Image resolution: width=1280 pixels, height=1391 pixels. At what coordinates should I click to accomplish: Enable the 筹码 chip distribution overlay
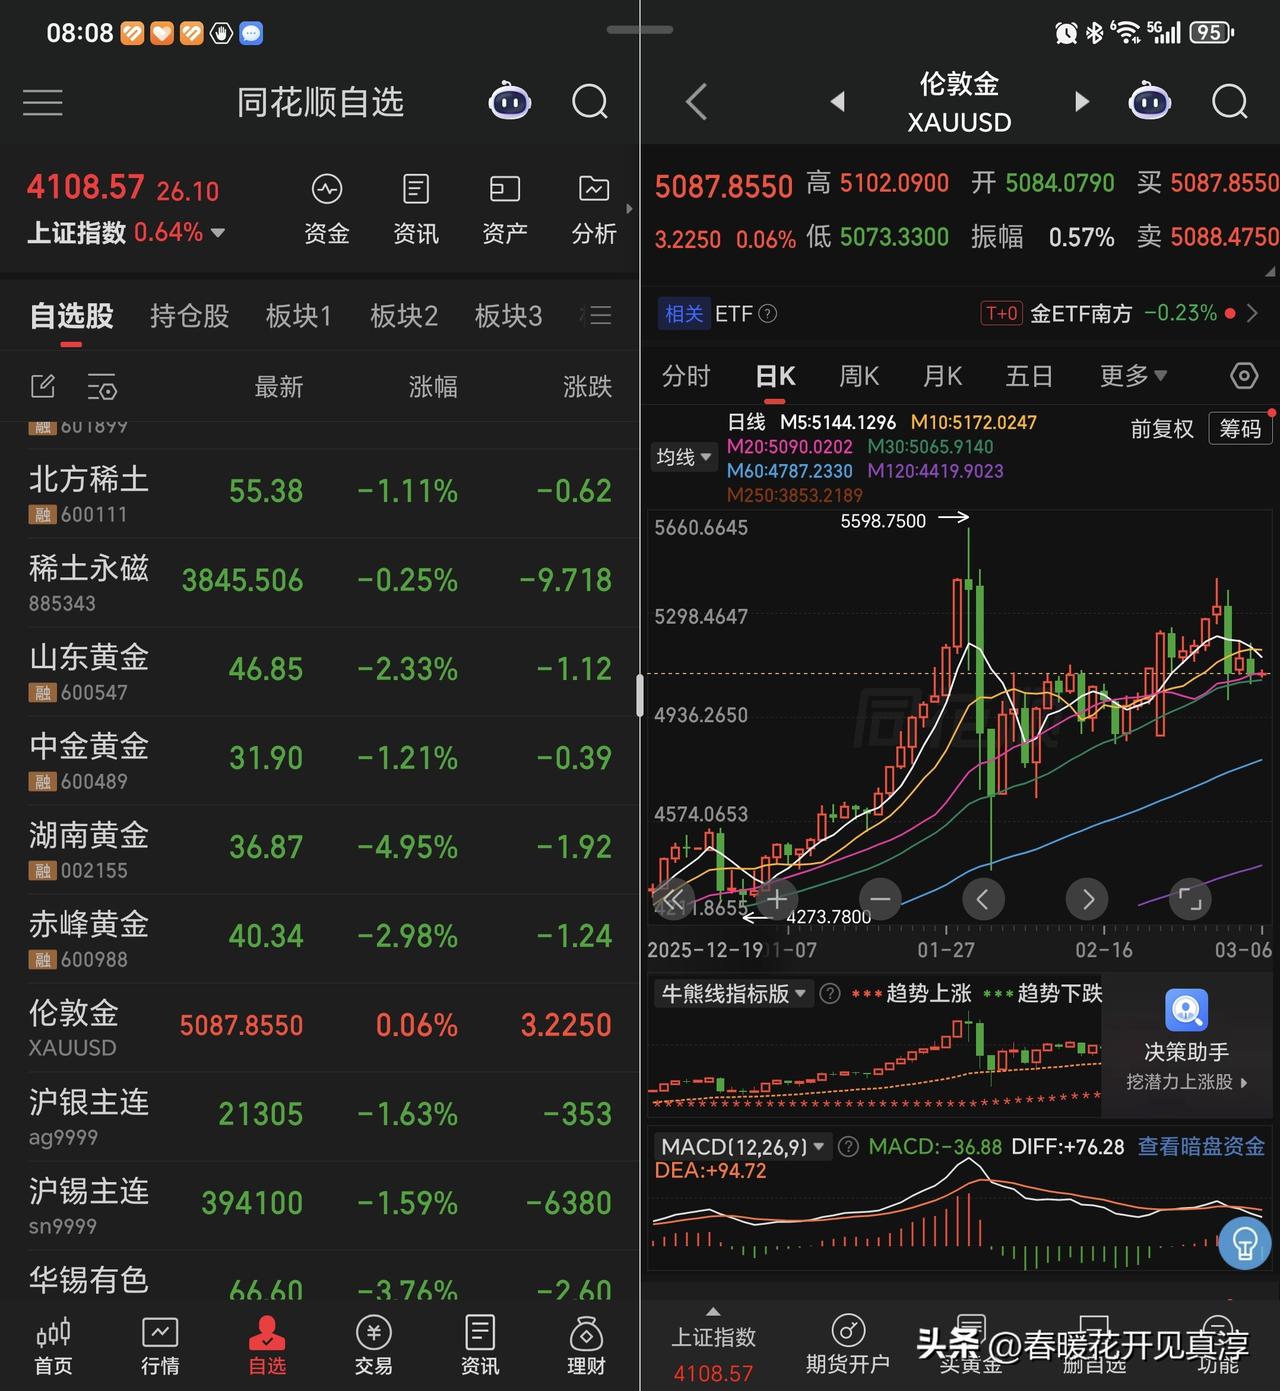[x=1240, y=428]
